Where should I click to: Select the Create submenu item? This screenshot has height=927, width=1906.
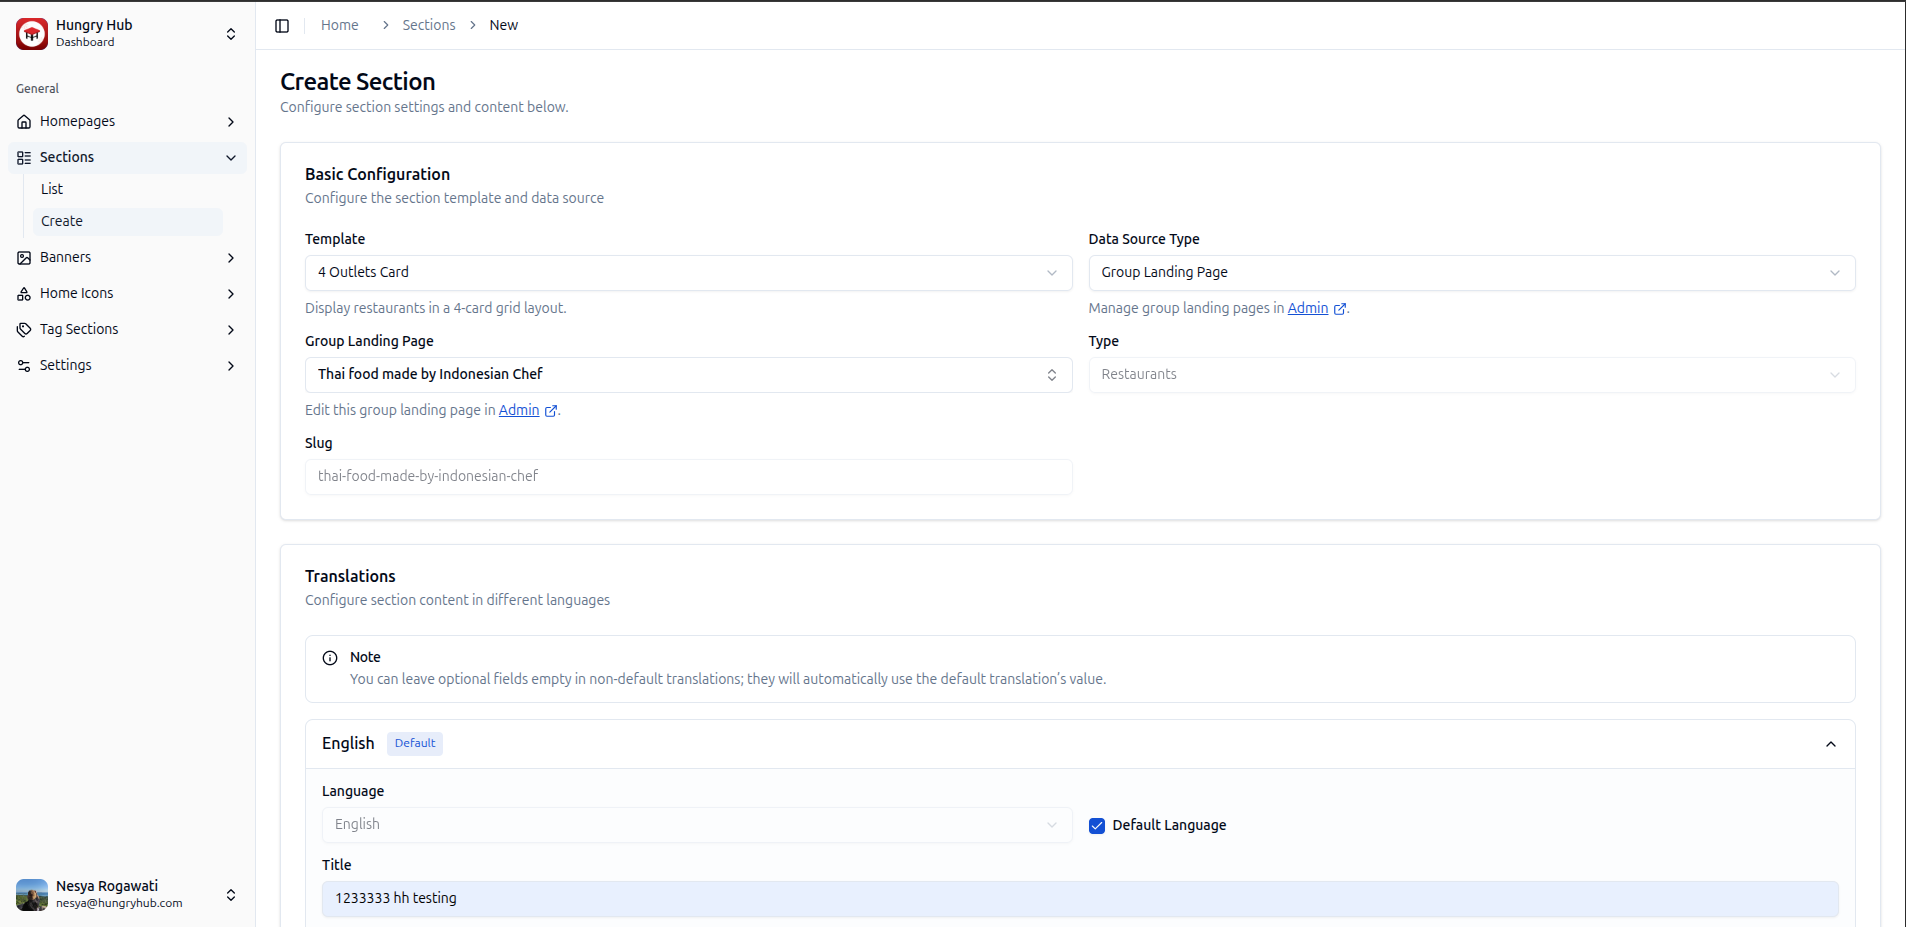point(62,221)
